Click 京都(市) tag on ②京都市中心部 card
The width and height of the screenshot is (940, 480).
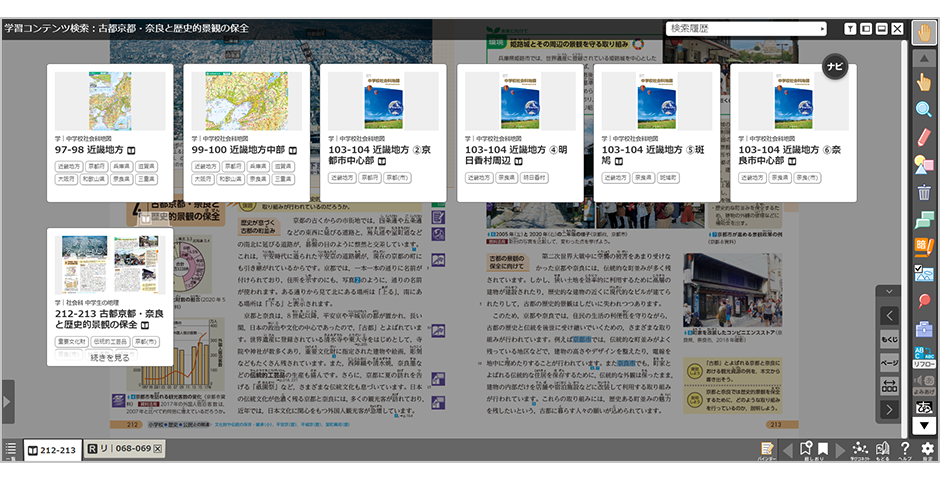pyautogui.click(x=397, y=178)
